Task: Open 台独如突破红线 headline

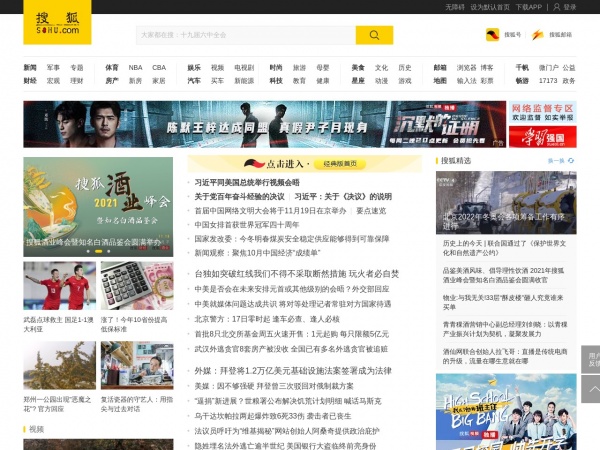Action: (297, 274)
